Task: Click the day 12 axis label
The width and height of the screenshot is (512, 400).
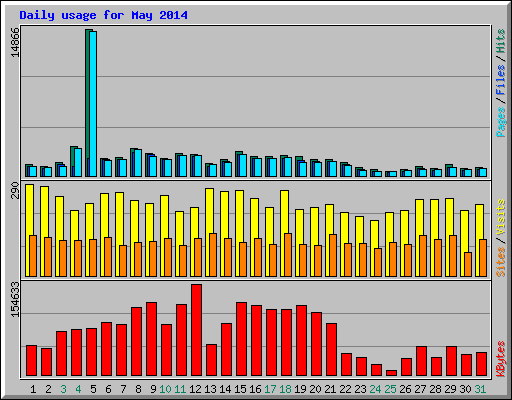Action: [x=195, y=389]
